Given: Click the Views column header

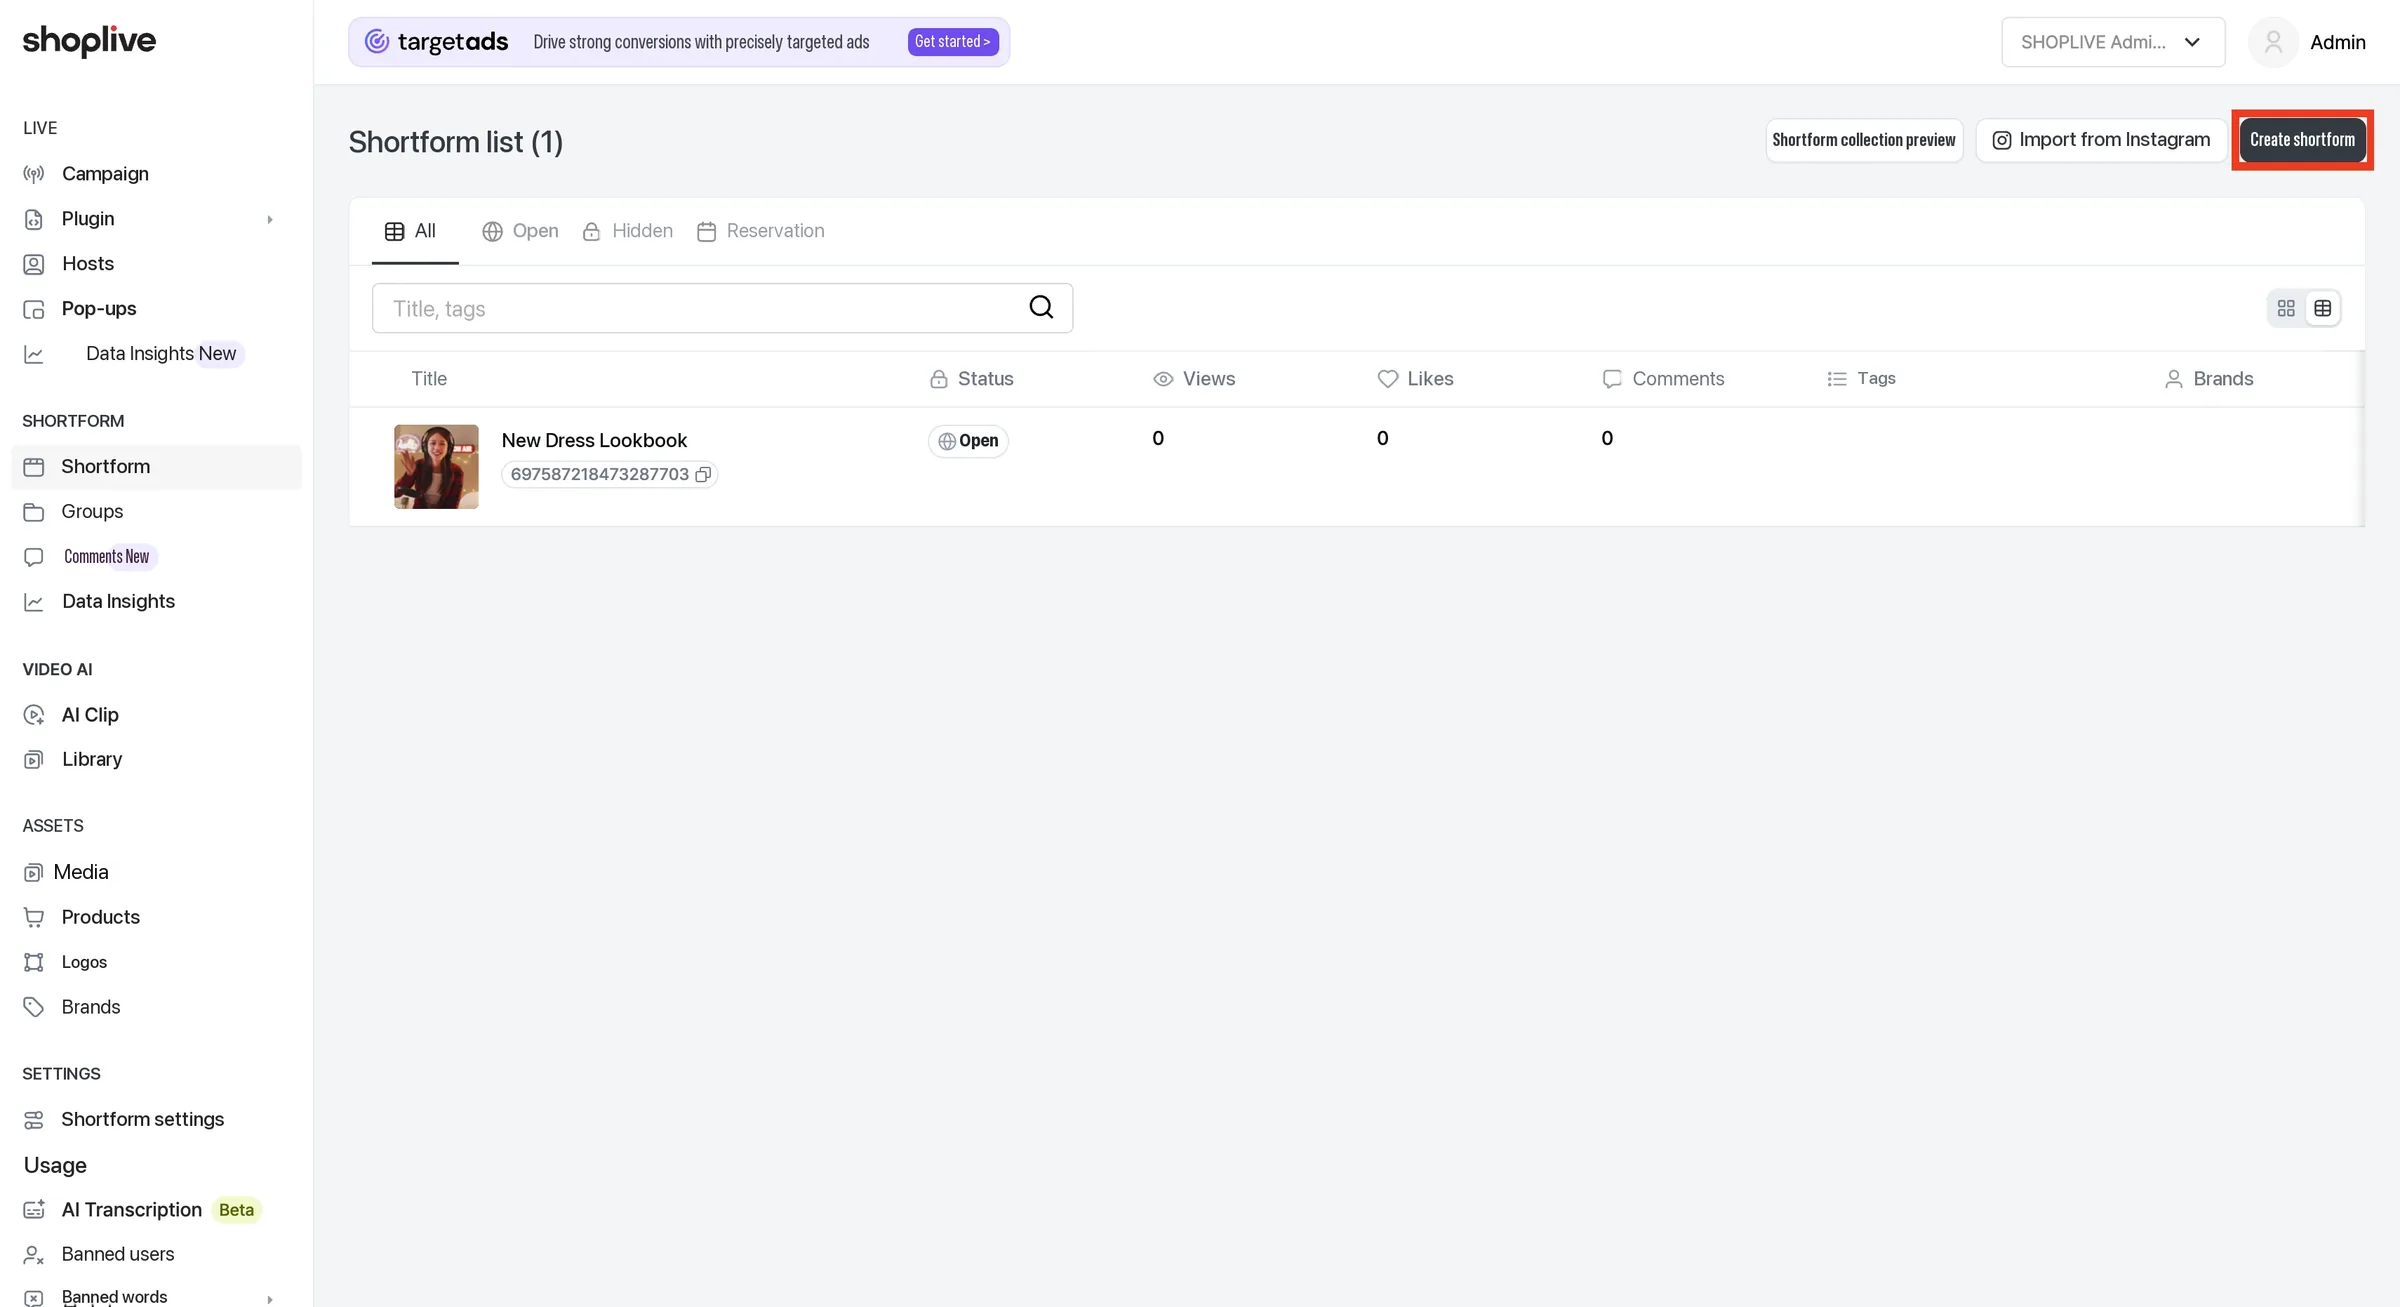Looking at the screenshot, I should pyautogui.click(x=1194, y=379).
